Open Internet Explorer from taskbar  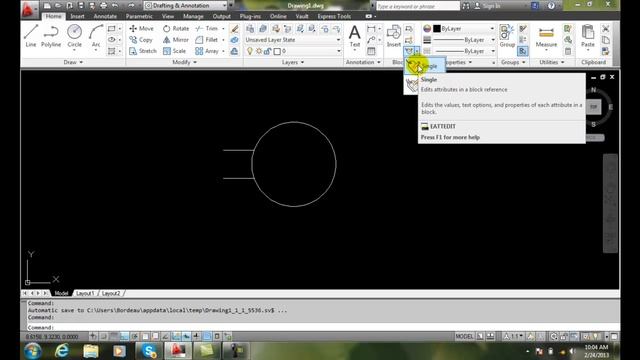point(62,351)
